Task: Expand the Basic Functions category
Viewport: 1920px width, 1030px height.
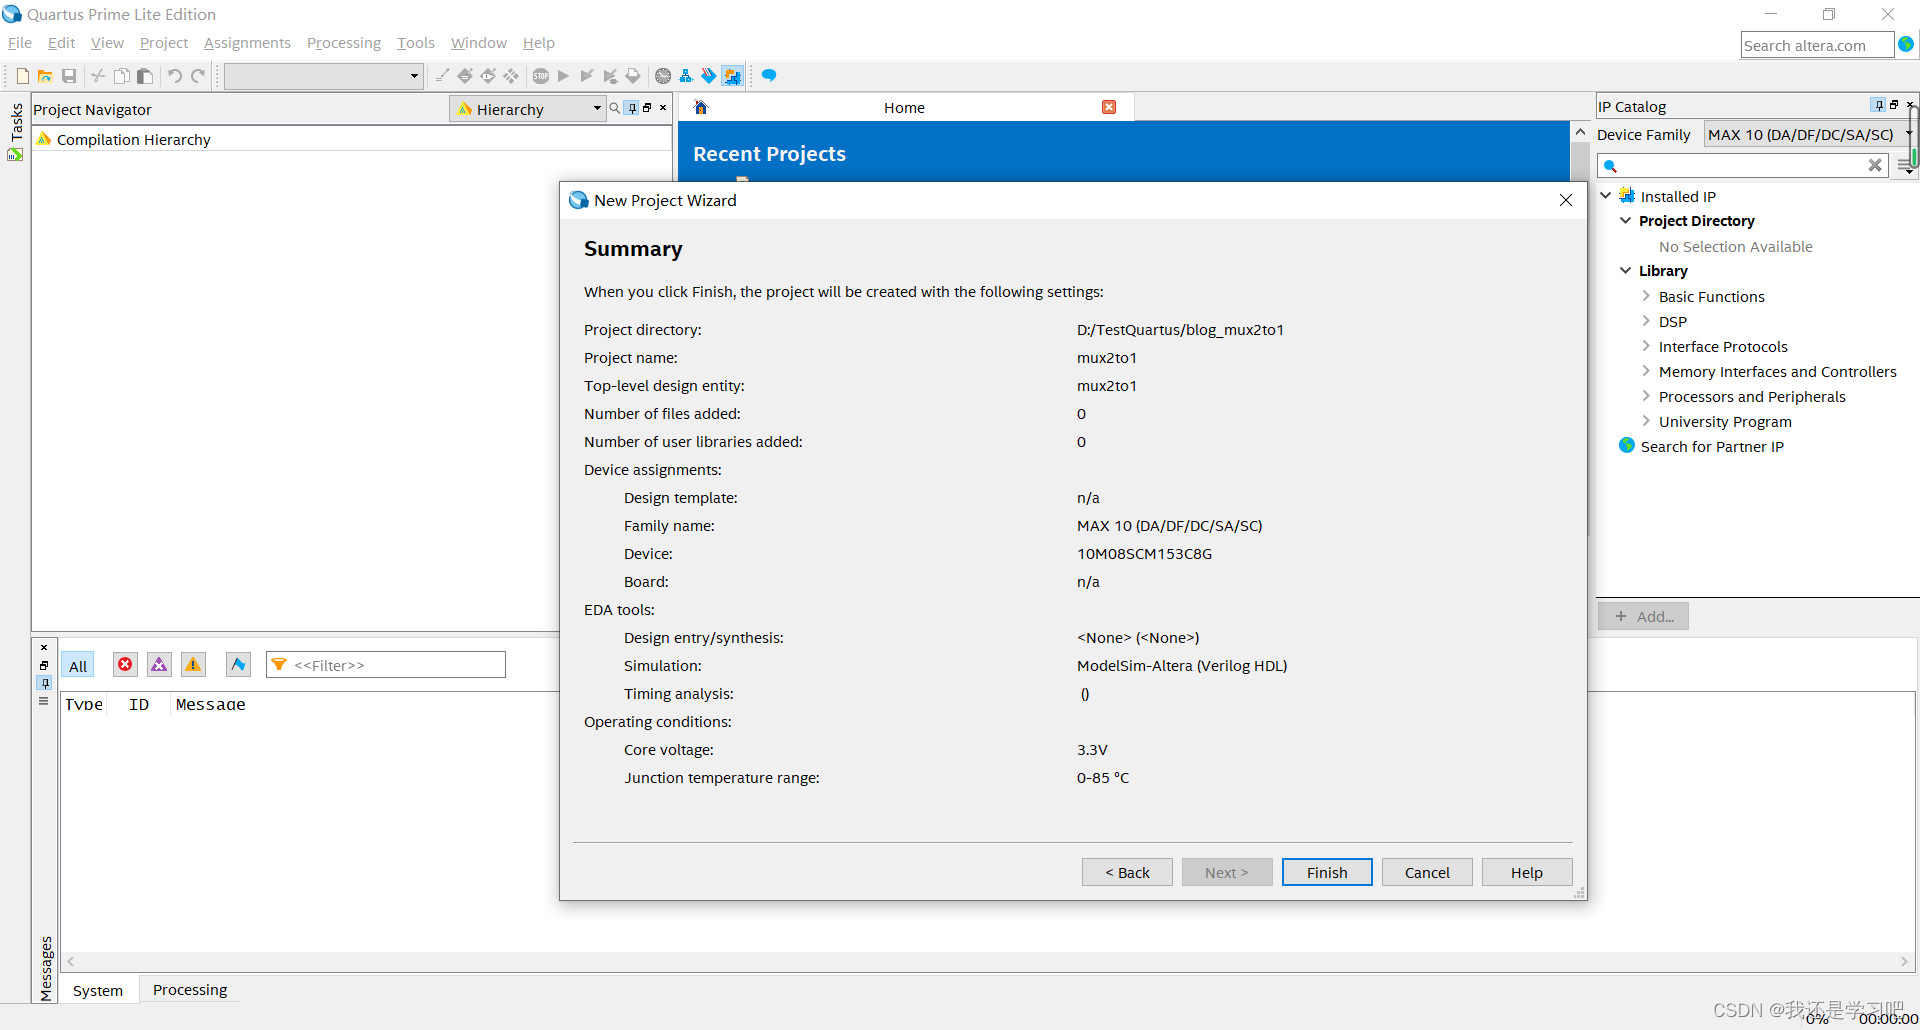Action: [1646, 296]
